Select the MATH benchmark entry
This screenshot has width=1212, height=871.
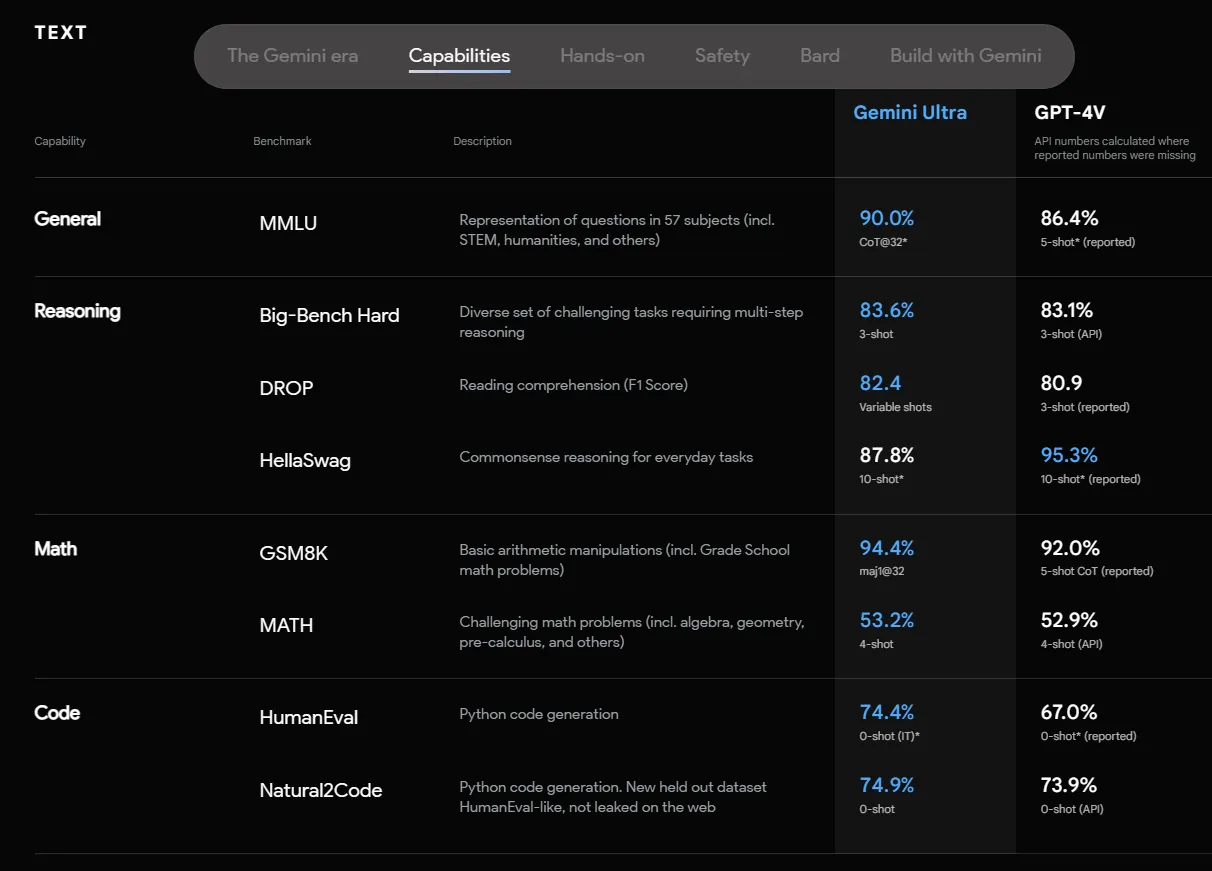coord(286,625)
